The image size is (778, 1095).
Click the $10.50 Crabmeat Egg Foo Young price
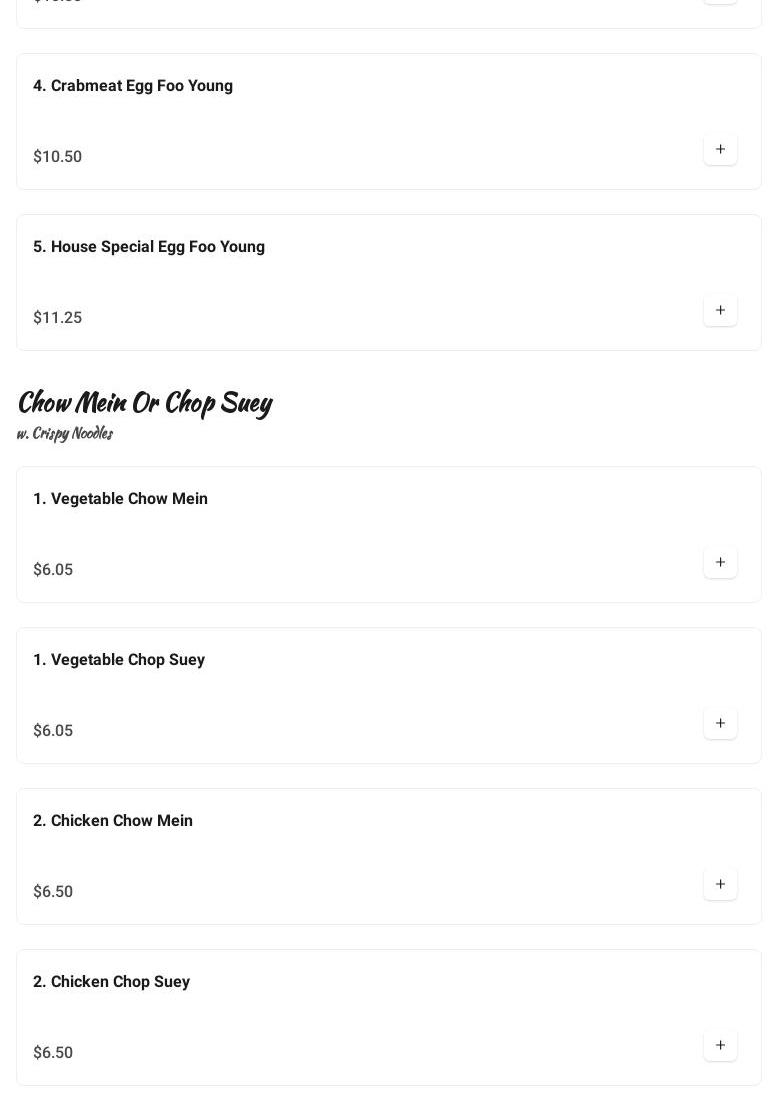click(x=58, y=157)
